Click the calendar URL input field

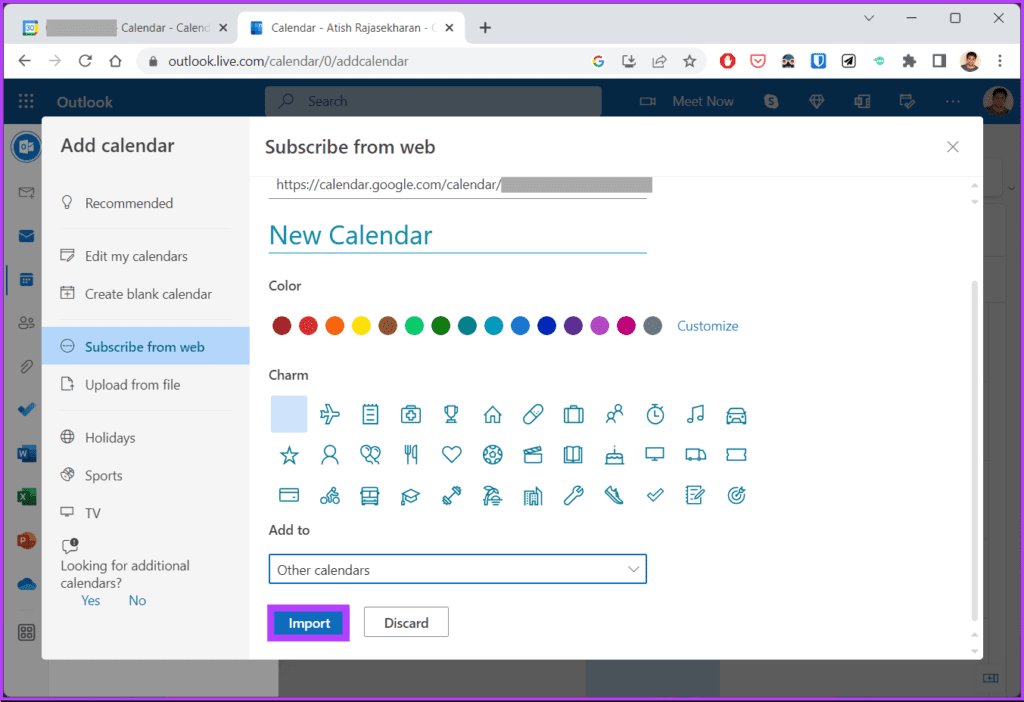click(x=458, y=185)
